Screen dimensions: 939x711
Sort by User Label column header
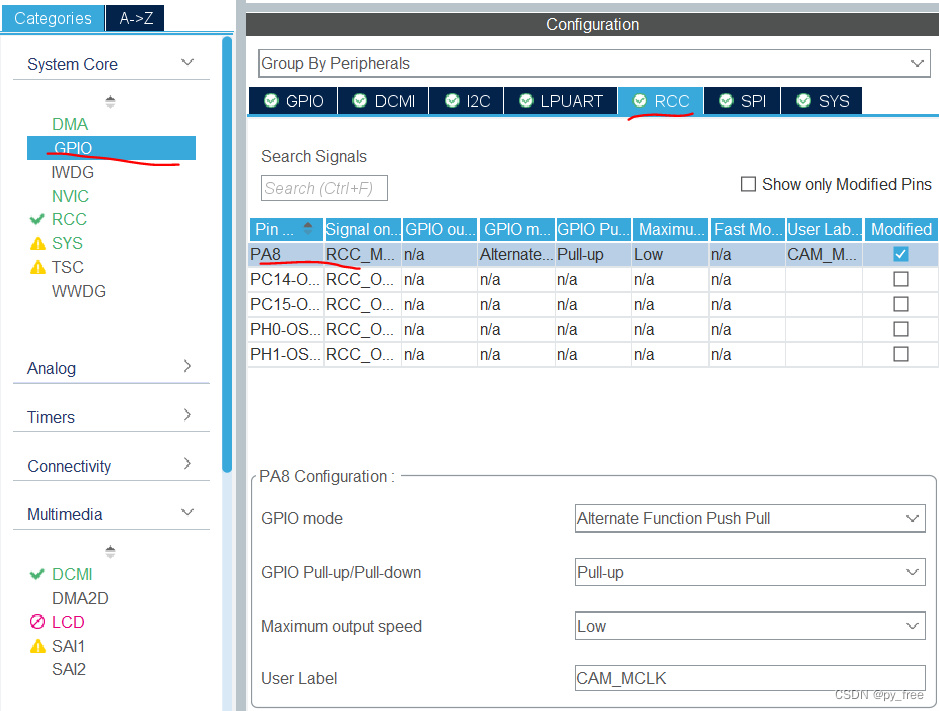coord(824,229)
